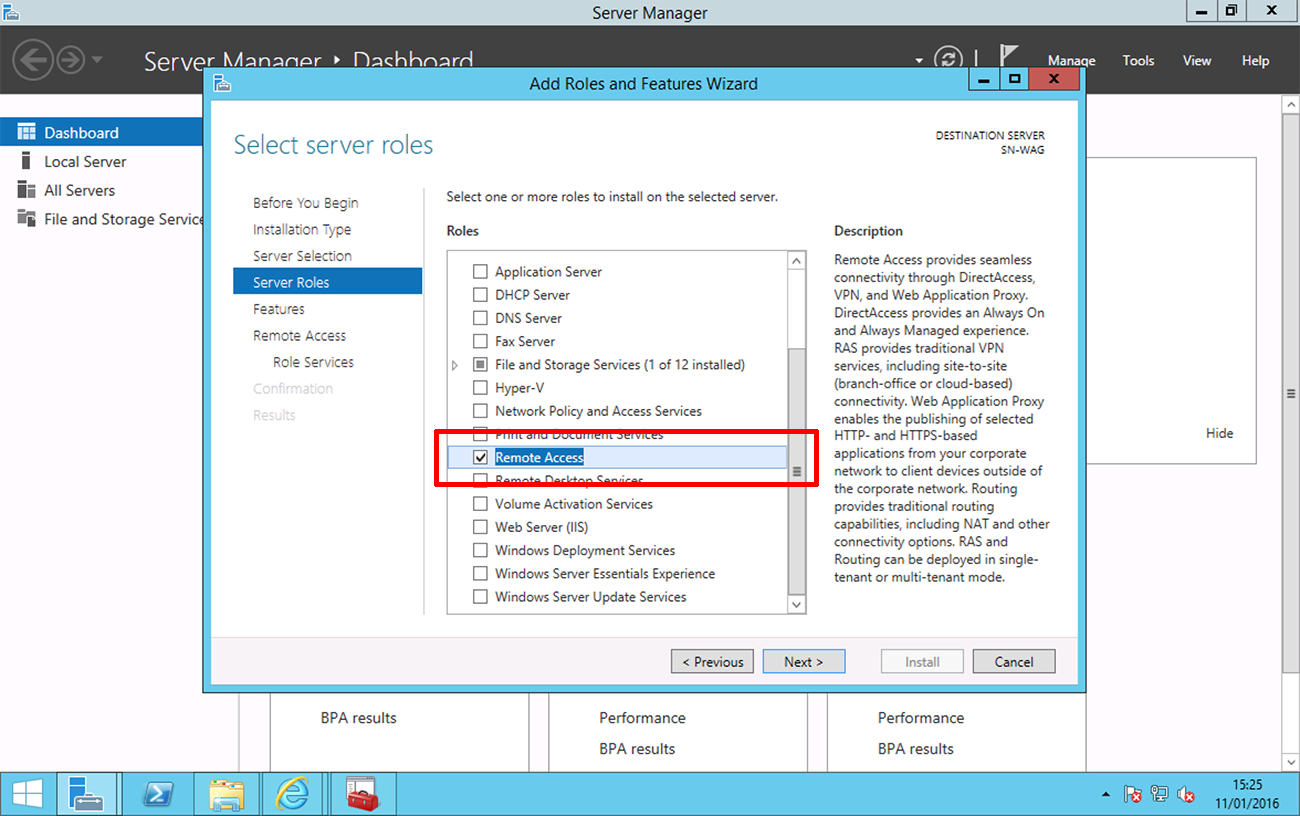Switch to the Installation Type step
The image size is (1300, 816).
click(302, 229)
